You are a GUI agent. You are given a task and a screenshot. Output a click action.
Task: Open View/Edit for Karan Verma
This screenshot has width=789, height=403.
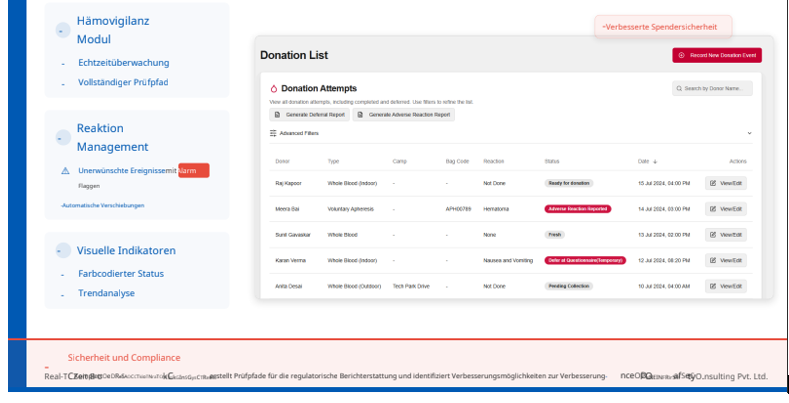tap(726, 260)
